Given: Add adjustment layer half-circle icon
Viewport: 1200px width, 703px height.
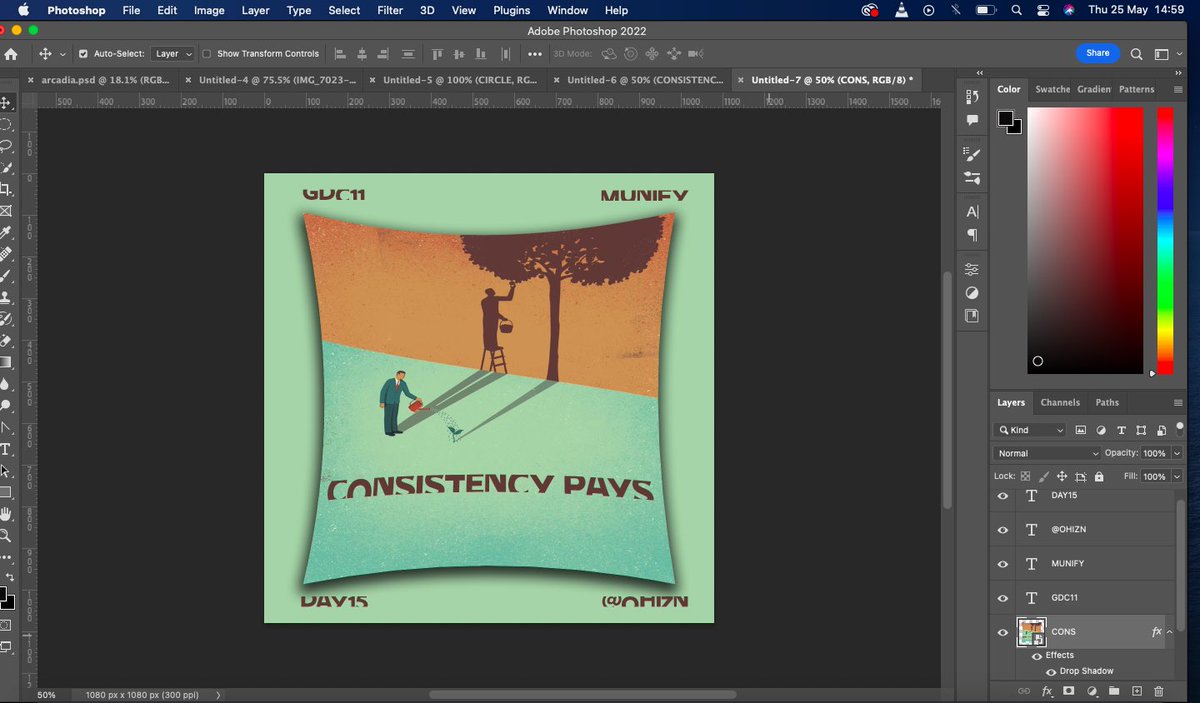Looking at the screenshot, I should pyautogui.click(x=1092, y=691).
